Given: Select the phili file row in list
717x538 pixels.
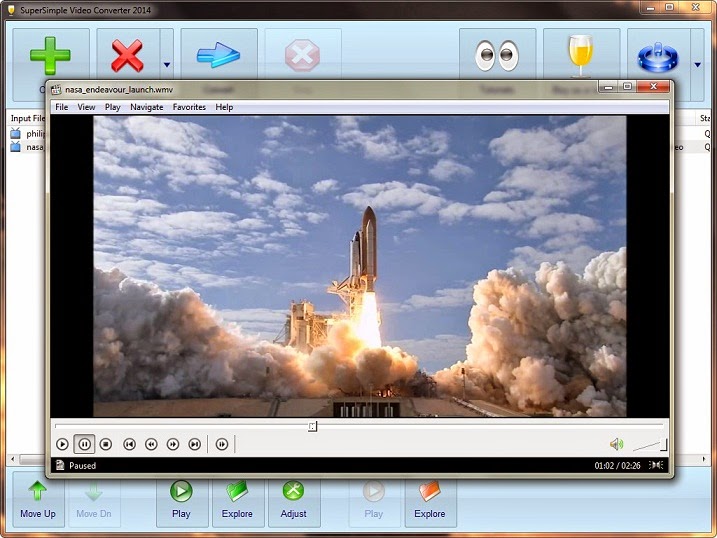Looking at the screenshot, I should (27, 133).
